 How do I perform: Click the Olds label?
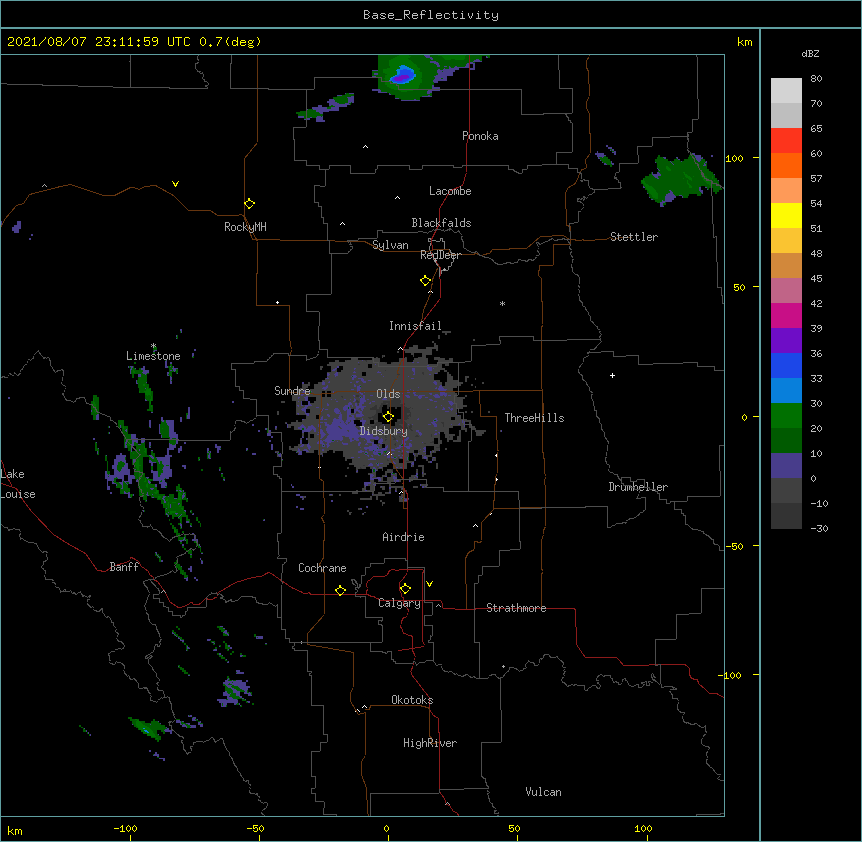(x=388, y=394)
